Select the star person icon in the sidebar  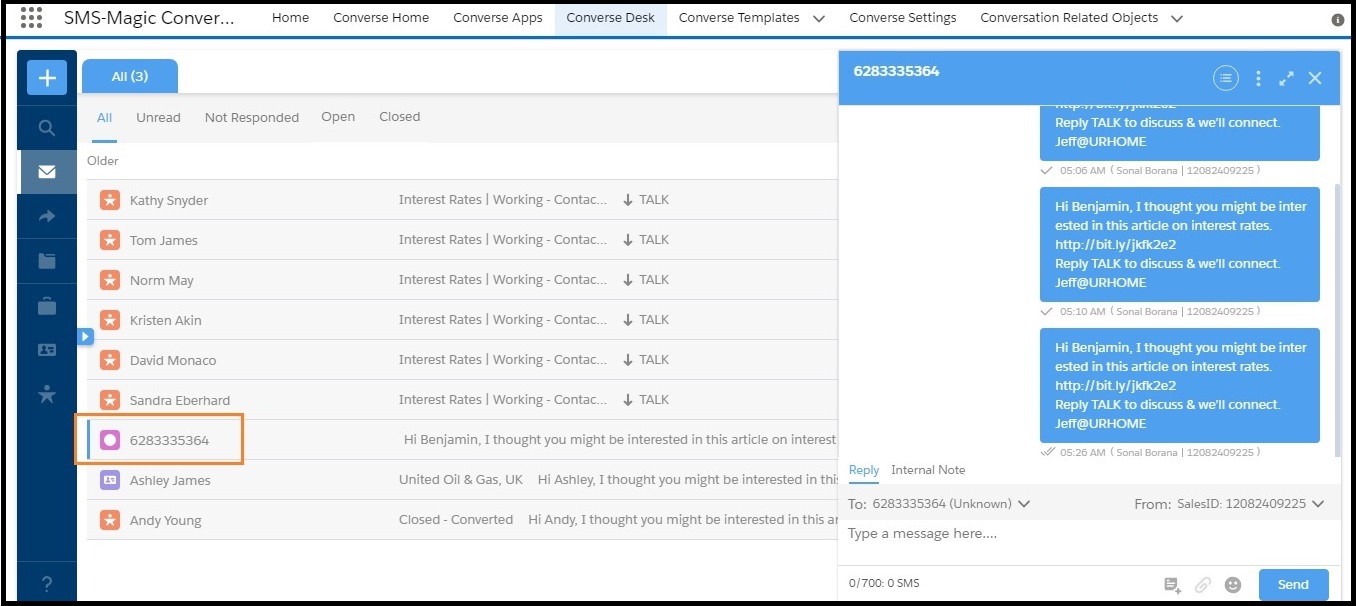point(47,394)
